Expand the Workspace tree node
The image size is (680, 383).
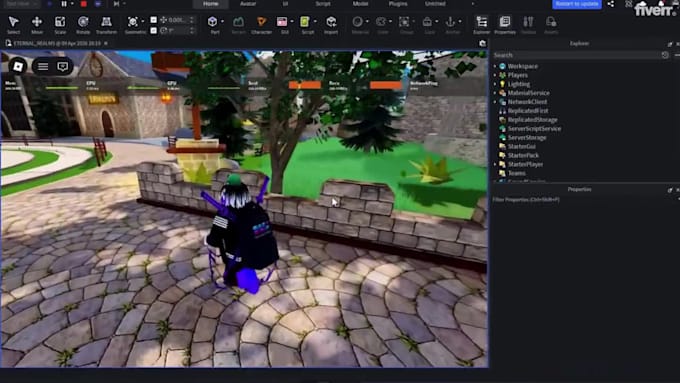tap(495, 66)
